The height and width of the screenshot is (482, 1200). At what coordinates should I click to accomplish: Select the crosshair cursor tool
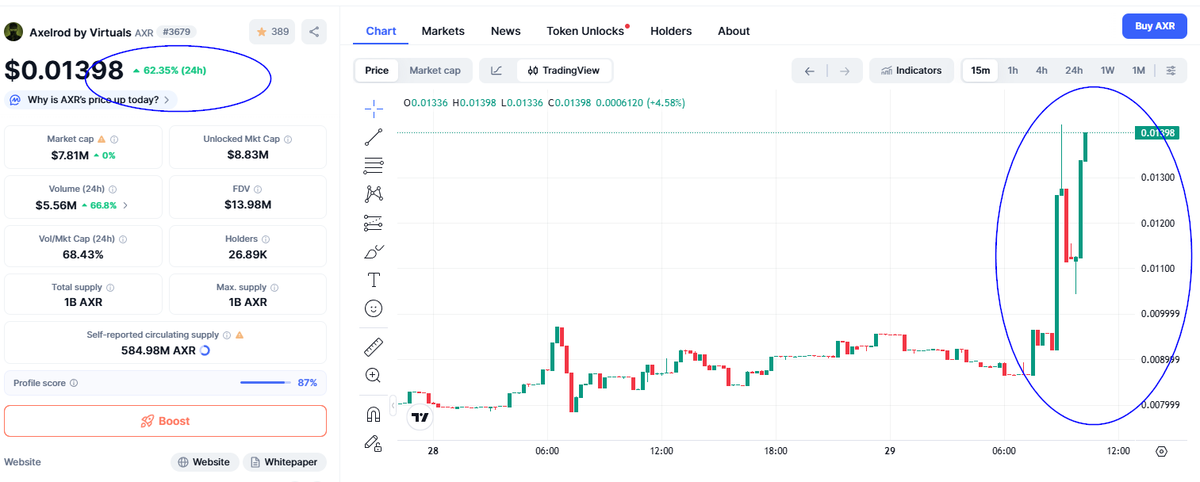[x=373, y=108]
